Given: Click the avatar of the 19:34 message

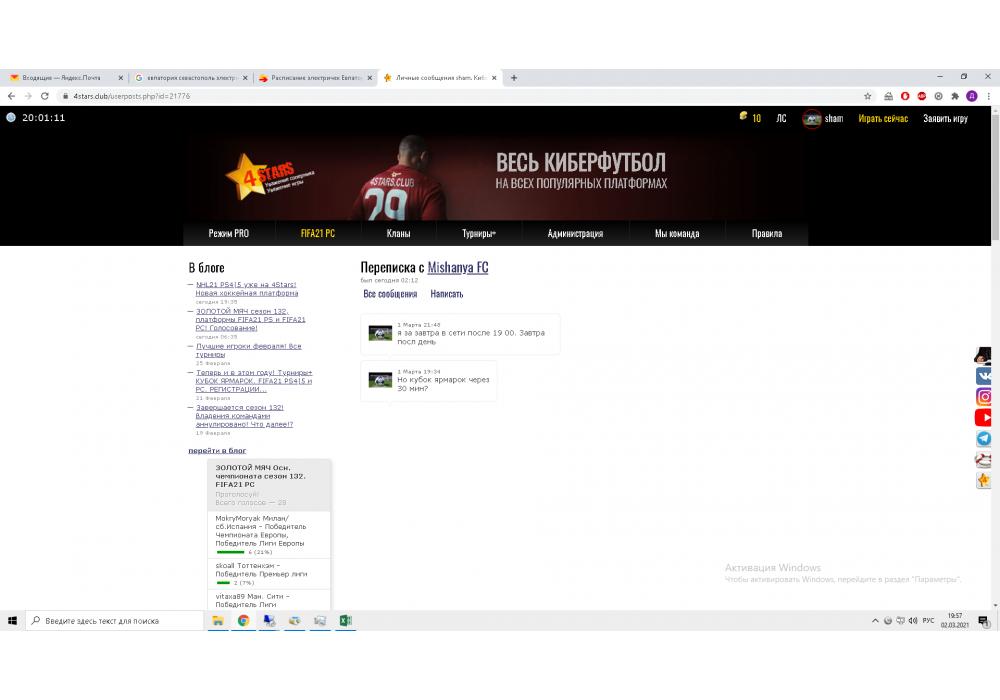Looking at the screenshot, I should pos(380,380).
